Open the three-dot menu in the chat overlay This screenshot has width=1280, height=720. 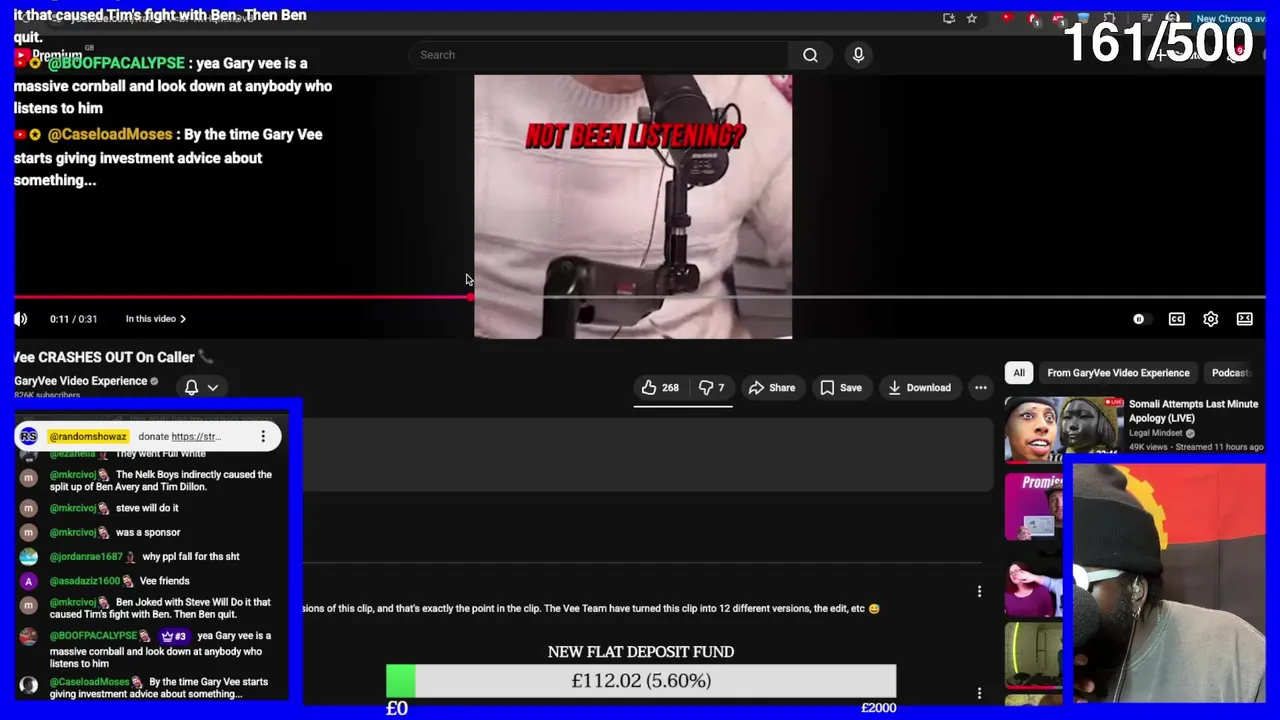[263, 436]
